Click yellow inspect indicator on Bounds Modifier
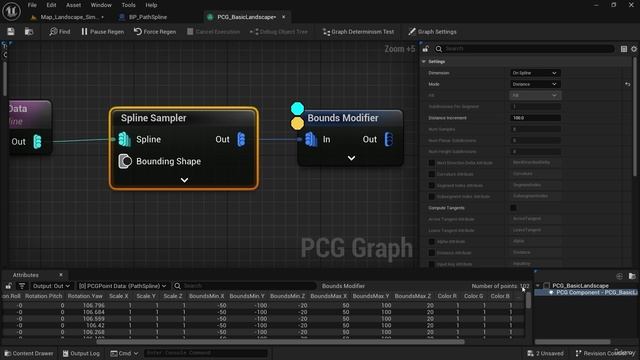640x360 pixels. point(298,123)
